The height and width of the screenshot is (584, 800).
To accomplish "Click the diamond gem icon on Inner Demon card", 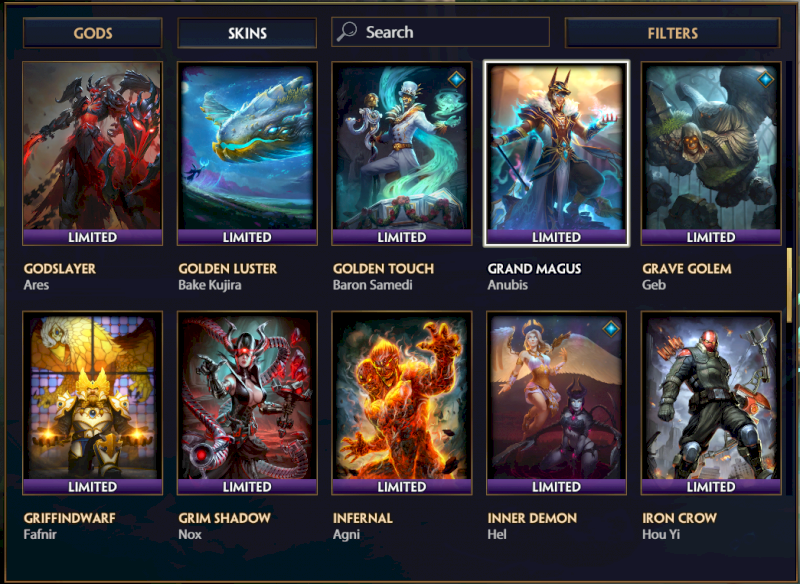I will 611,329.
